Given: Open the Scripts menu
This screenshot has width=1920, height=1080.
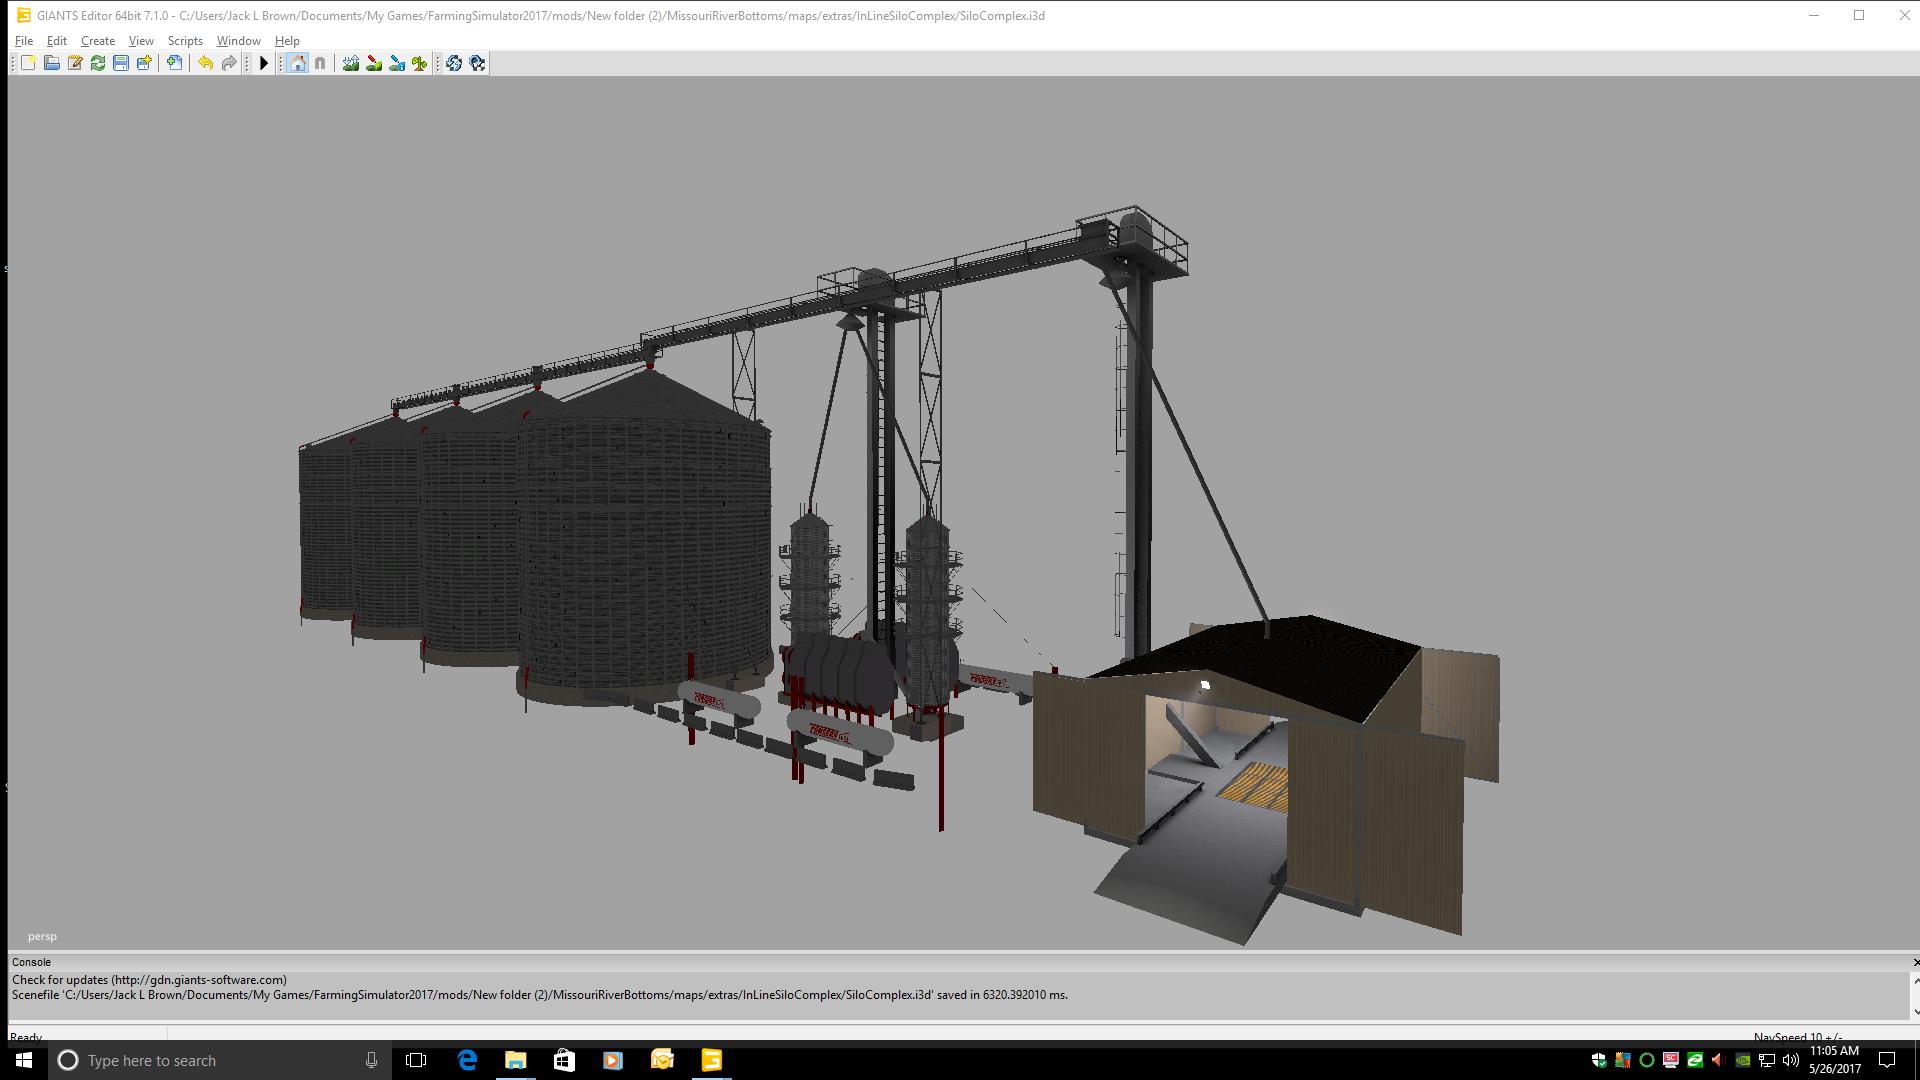Looking at the screenshot, I should tap(185, 41).
